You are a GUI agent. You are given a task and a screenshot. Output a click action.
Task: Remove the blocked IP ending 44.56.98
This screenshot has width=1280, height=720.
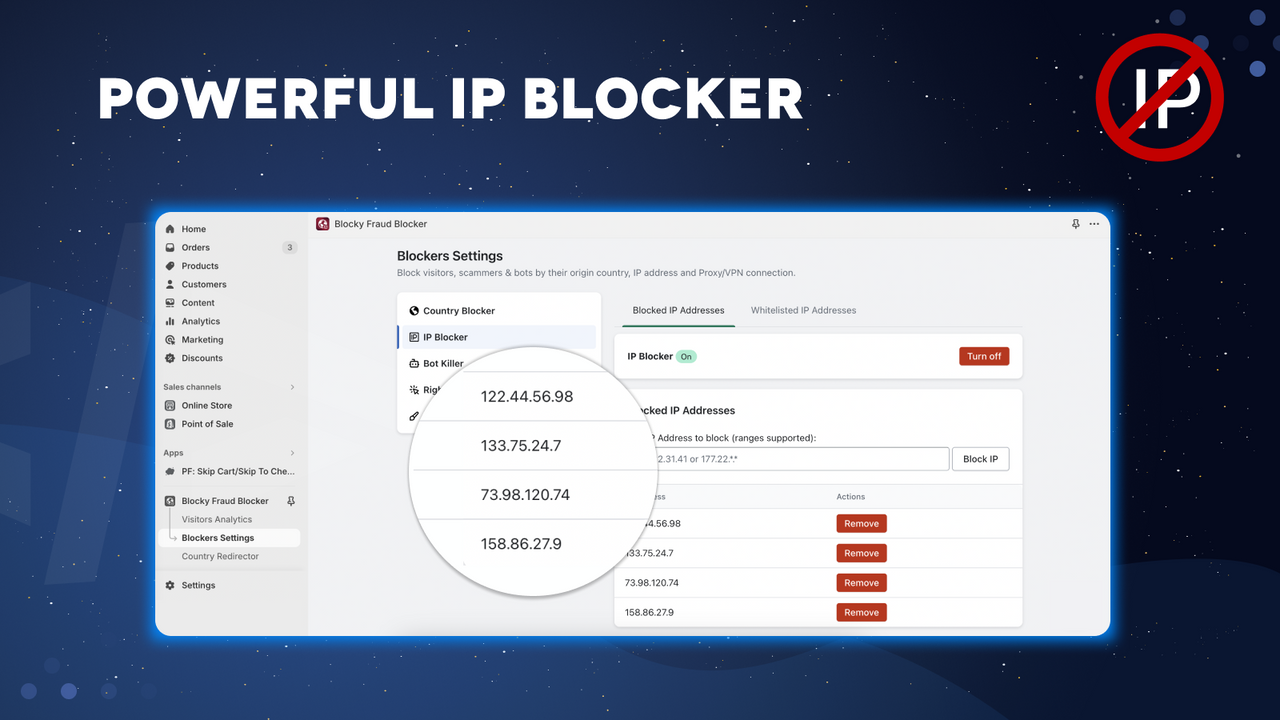[x=861, y=523]
